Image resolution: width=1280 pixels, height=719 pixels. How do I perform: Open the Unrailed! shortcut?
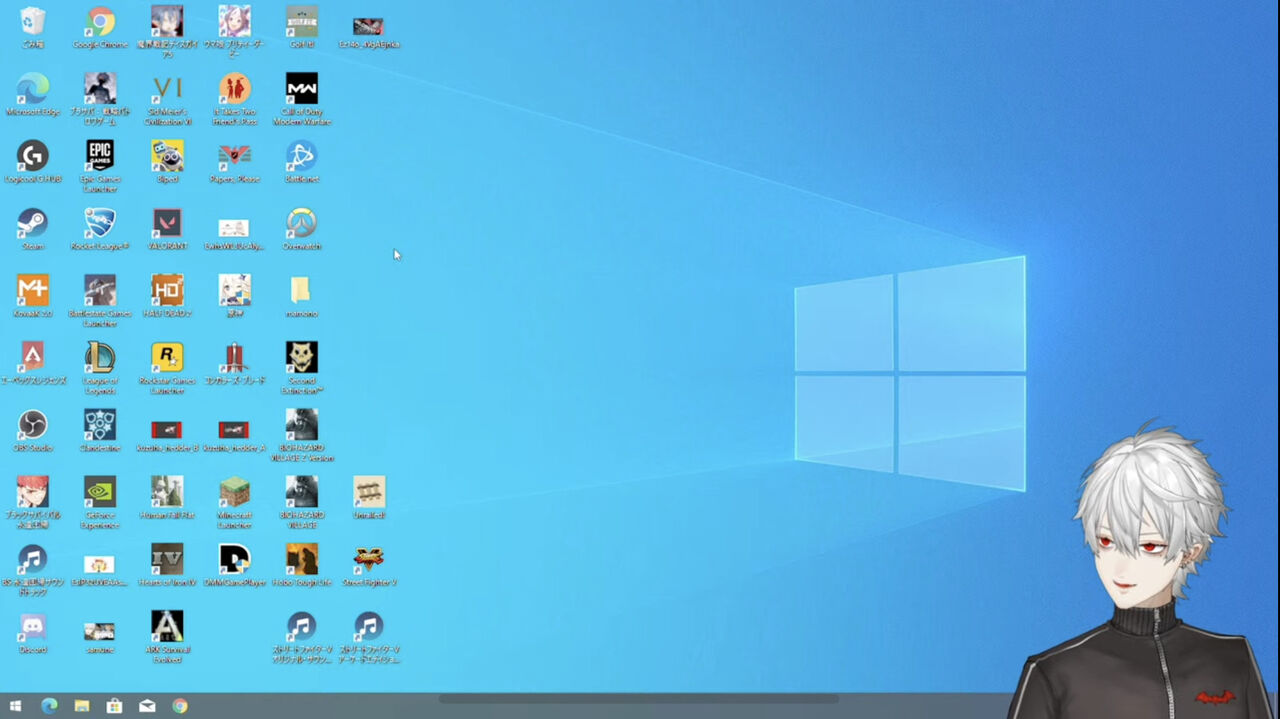click(369, 491)
